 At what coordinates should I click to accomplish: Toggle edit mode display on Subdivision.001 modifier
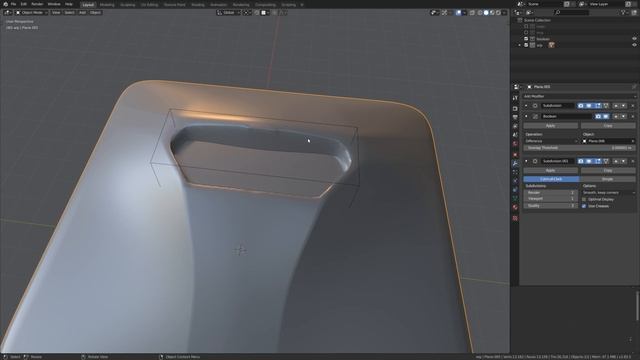pos(598,161)
